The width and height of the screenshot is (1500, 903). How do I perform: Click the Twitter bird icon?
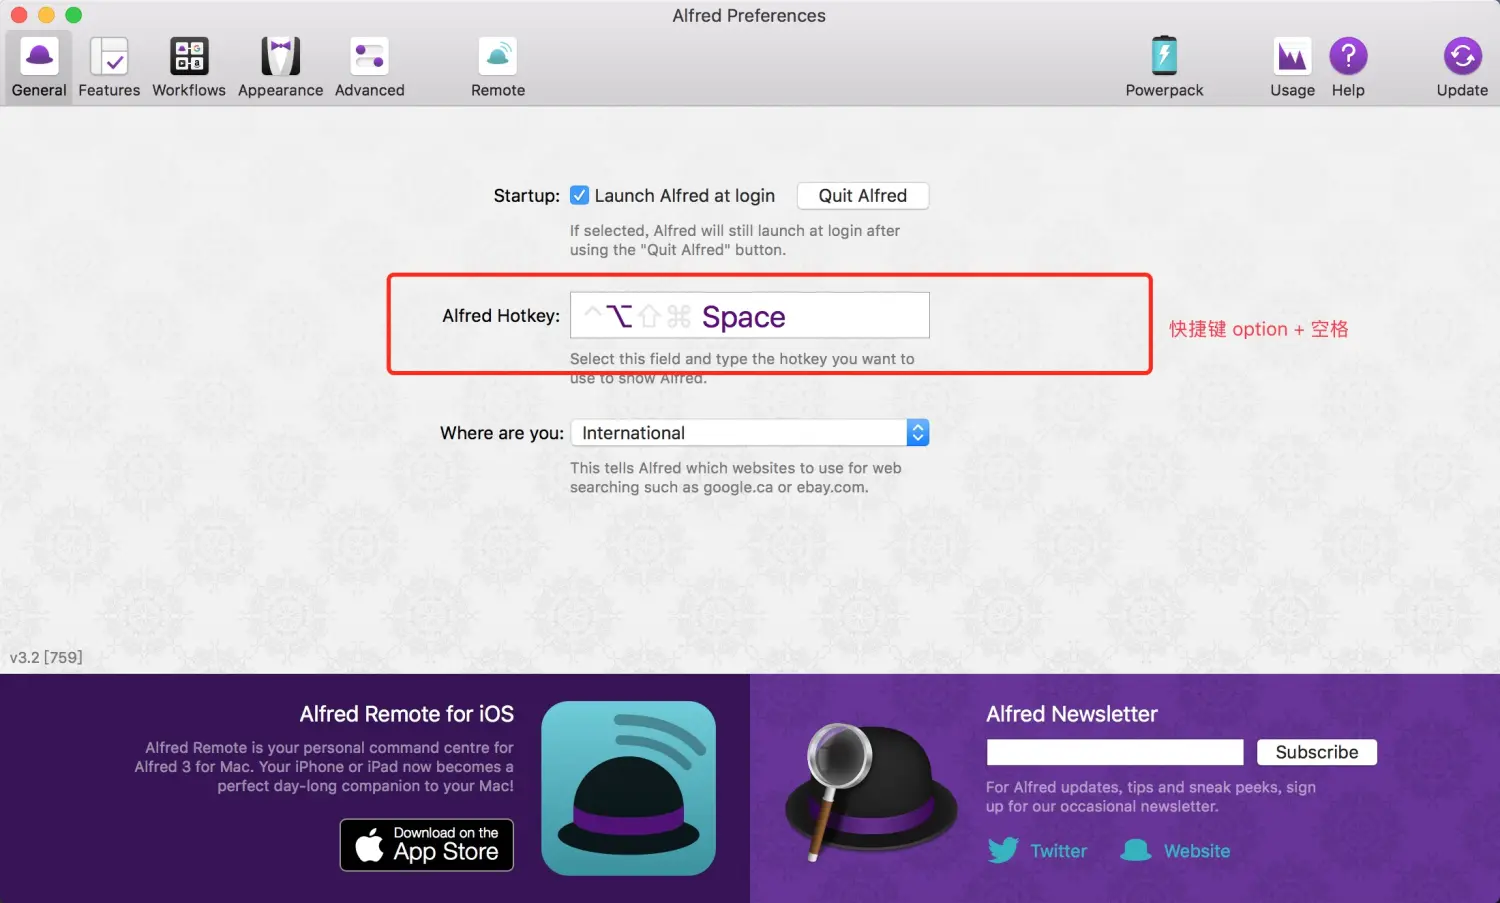point(1003,850)
